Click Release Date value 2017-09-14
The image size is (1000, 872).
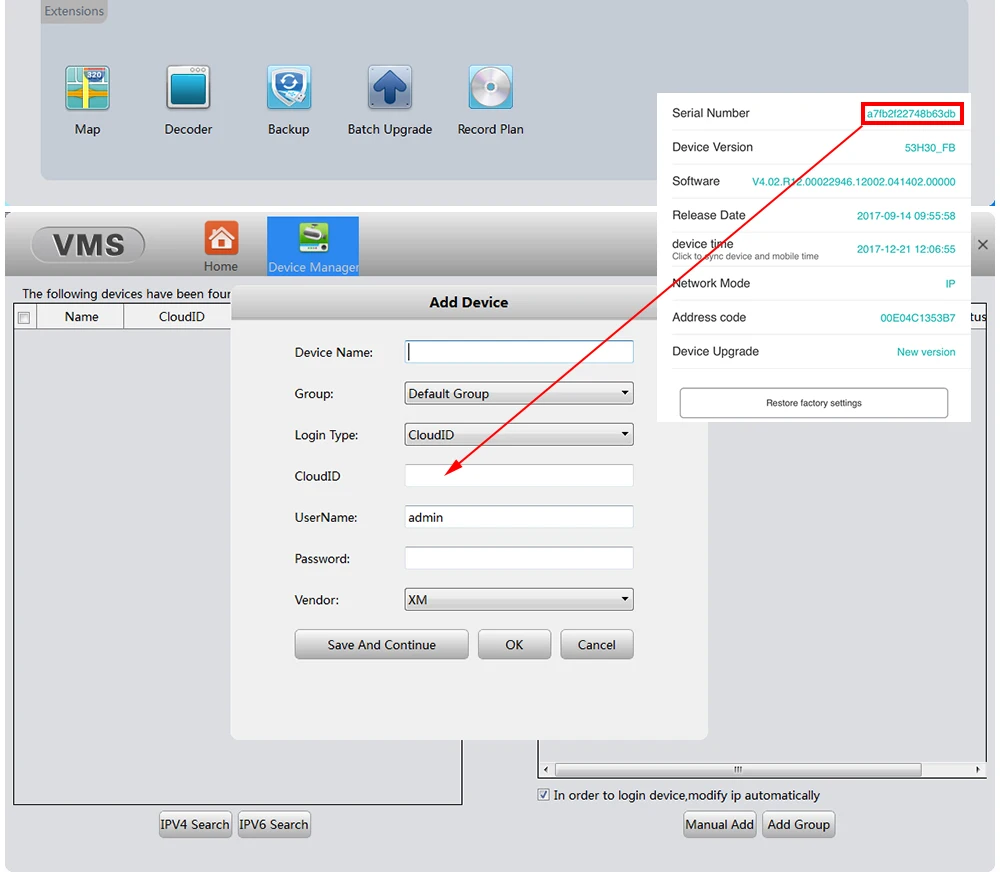[906, 216]
